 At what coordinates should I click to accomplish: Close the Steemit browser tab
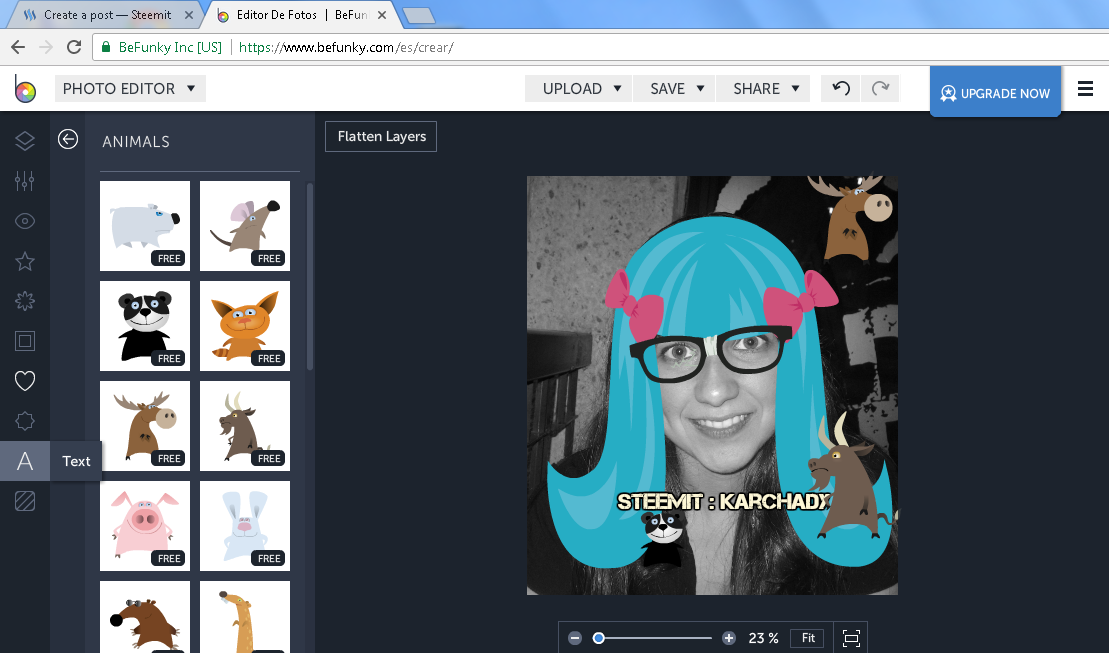pyautogui.click(x=189, y=15)
